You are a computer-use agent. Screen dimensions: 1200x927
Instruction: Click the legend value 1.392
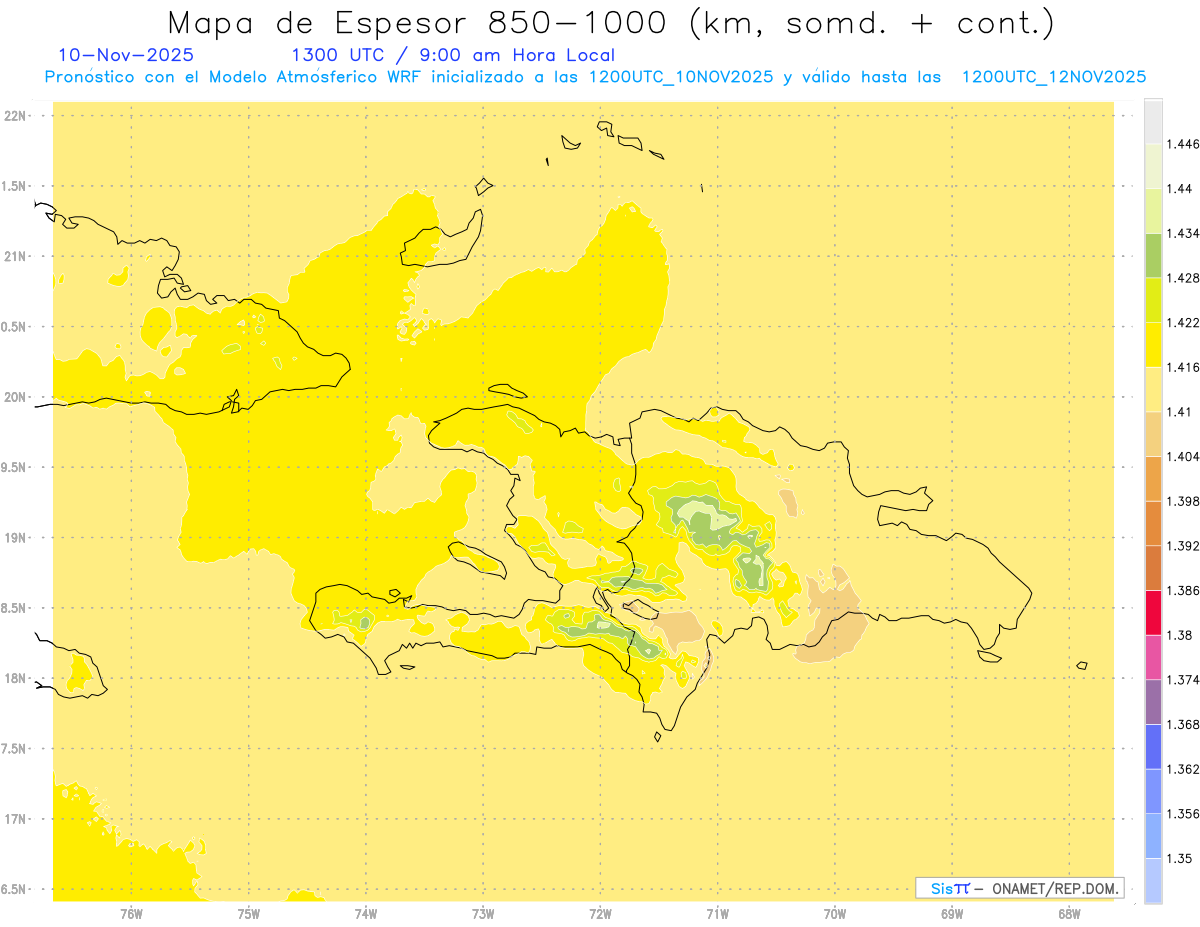click(1183, 546)
